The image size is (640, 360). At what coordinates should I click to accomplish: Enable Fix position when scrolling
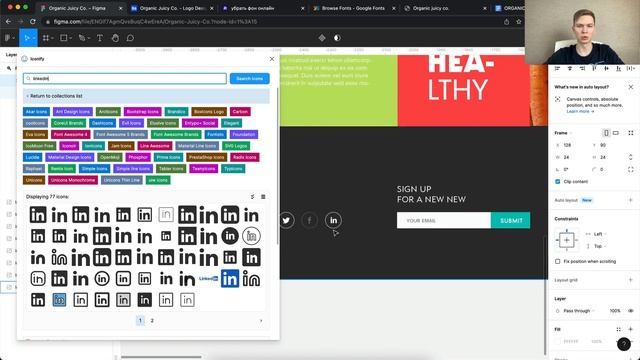click(558, 261)
